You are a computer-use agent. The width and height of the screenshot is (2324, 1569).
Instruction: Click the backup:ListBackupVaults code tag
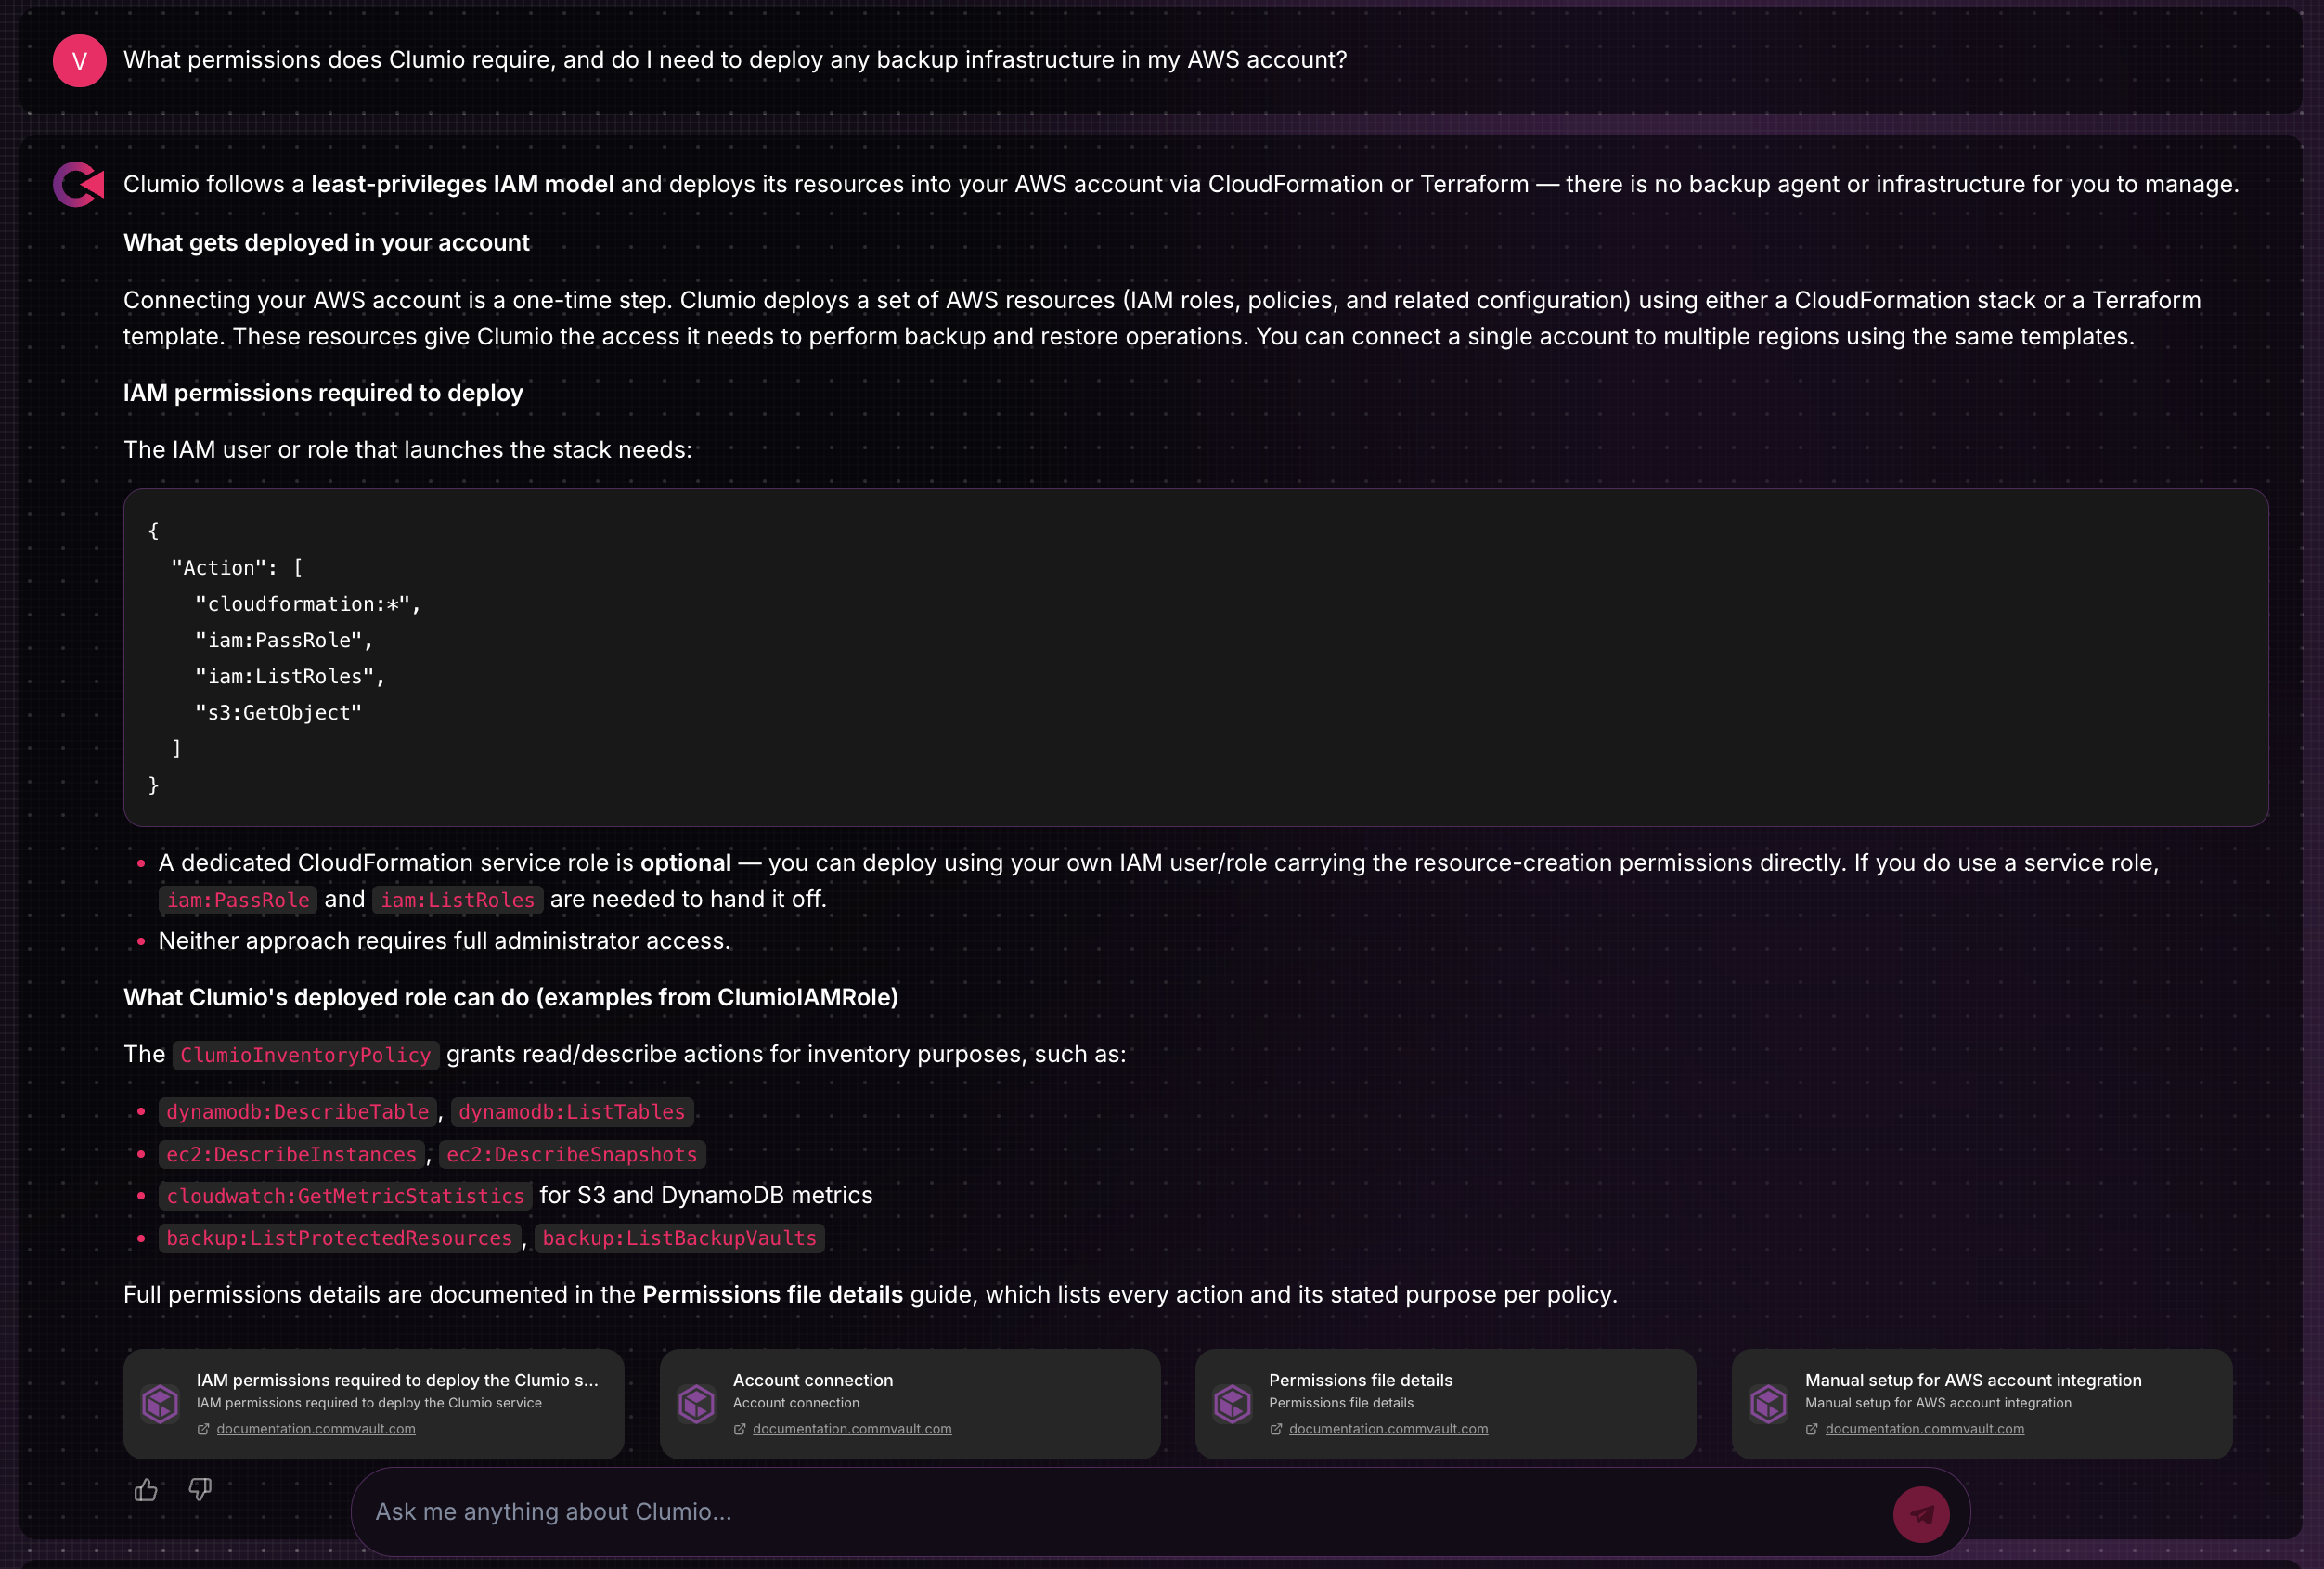680,1238
